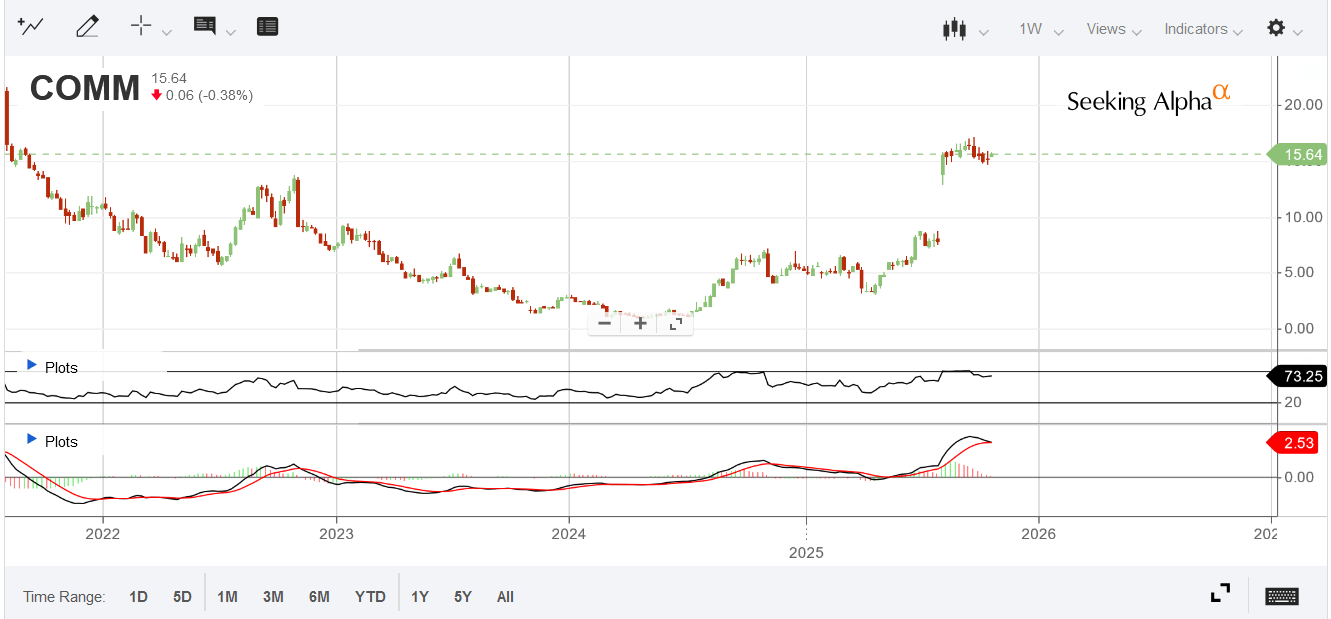Select the compare symbol tool
1331x619 pixels.
(x=30, y=26)
